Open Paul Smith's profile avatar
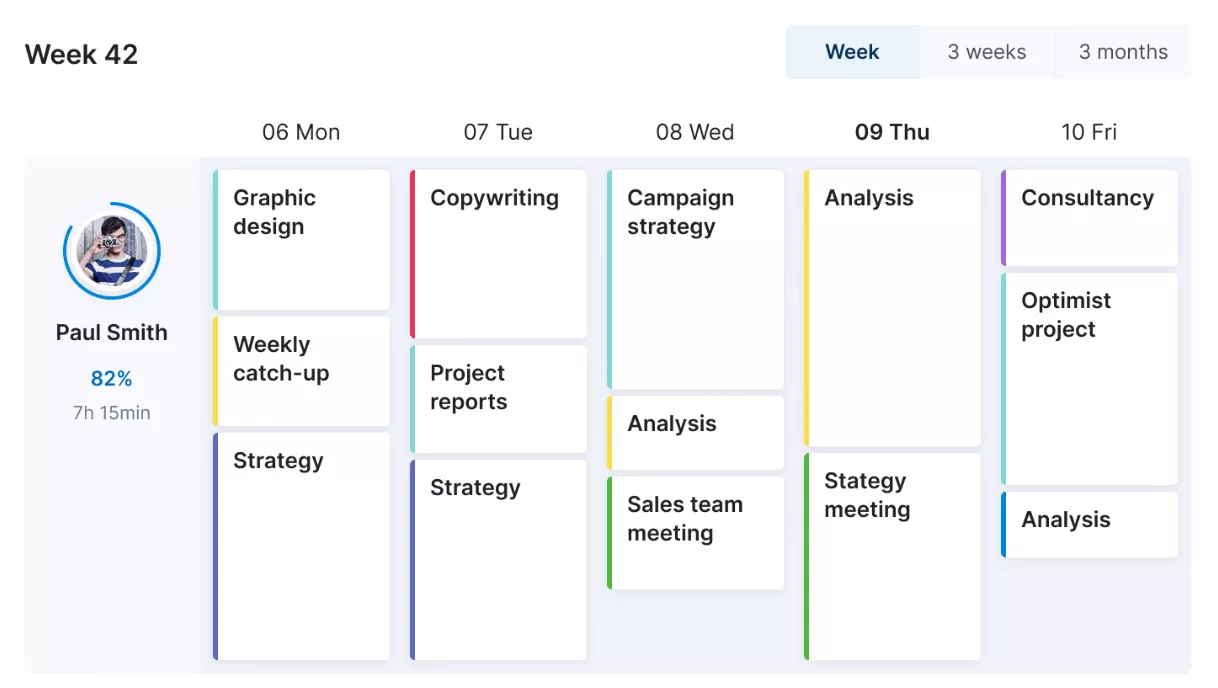This screenshot has width=1218, height=688. (x=111, y=250)
